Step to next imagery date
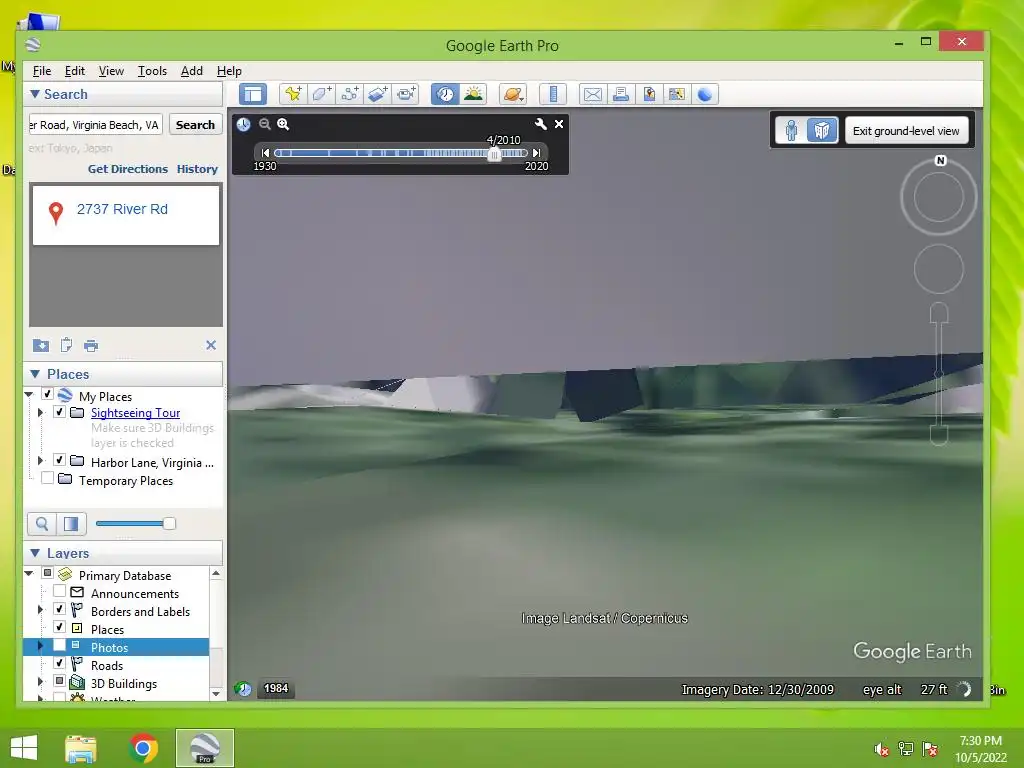The image size is (1024, 768). point(536,153)
